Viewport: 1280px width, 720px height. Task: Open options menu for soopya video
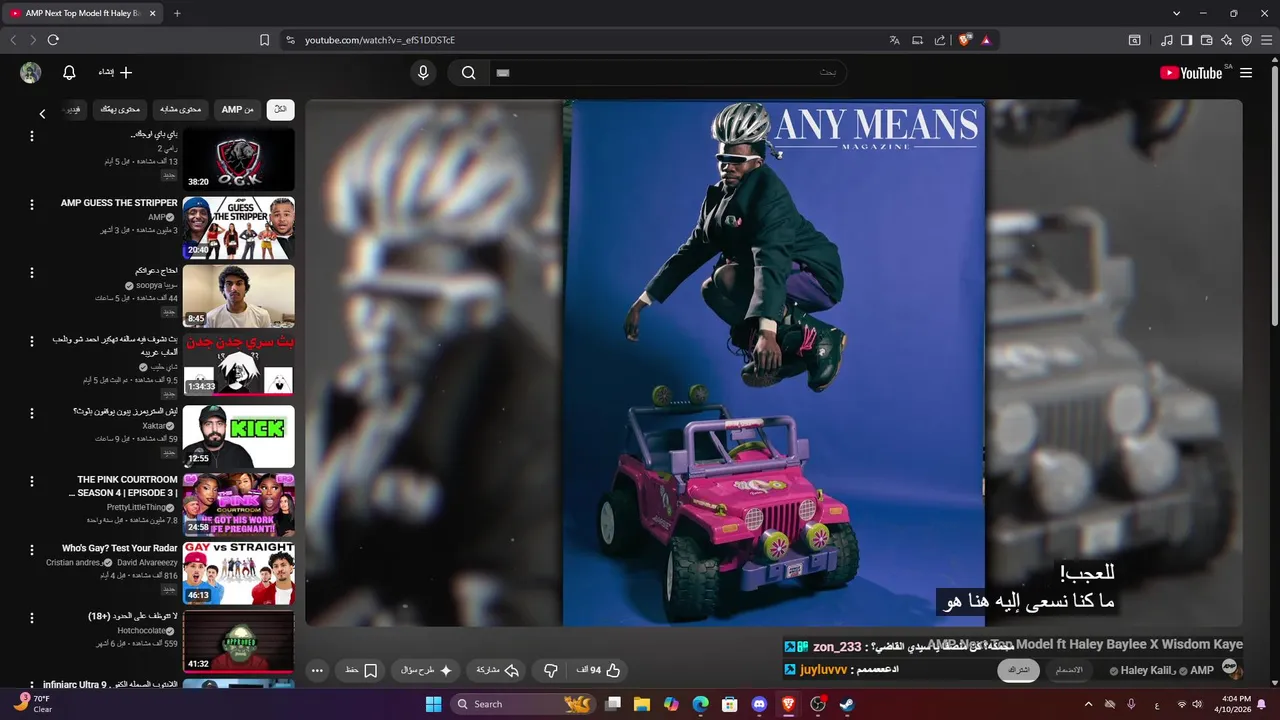point(32,273)
